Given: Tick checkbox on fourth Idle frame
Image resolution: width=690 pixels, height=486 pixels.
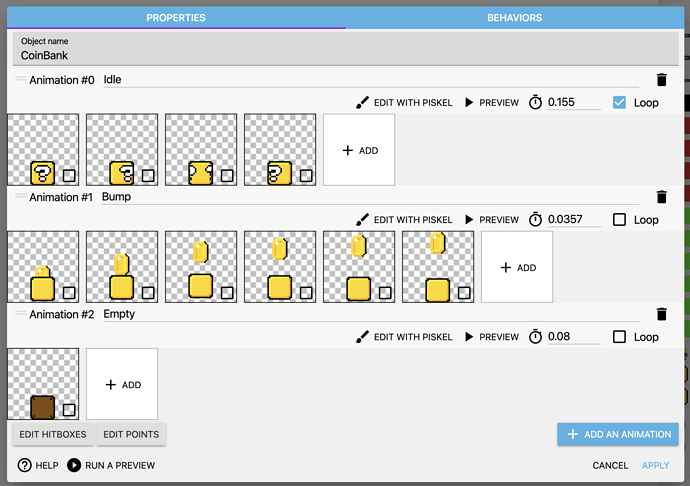Looking at the screenshot, I should pyautogui.click(x=306, y=176).
